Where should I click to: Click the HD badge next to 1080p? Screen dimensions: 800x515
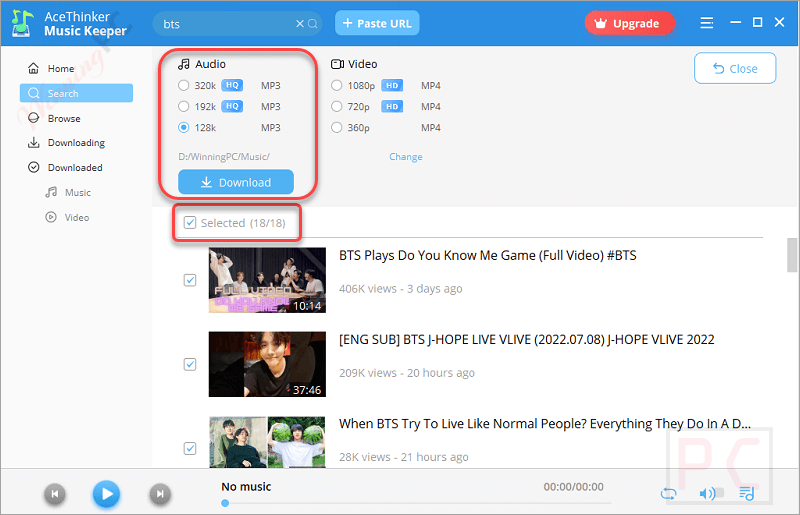tap(392, 85)
